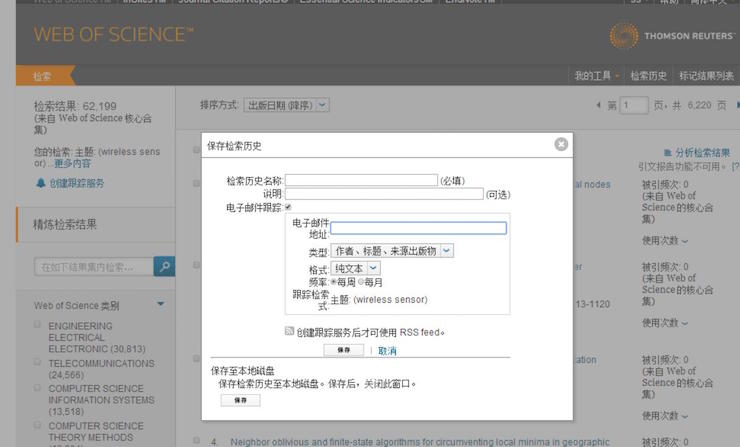This screenshot has height=447, width=740.
Task: Go to previous results page arrow
Action: coord(598,105)
